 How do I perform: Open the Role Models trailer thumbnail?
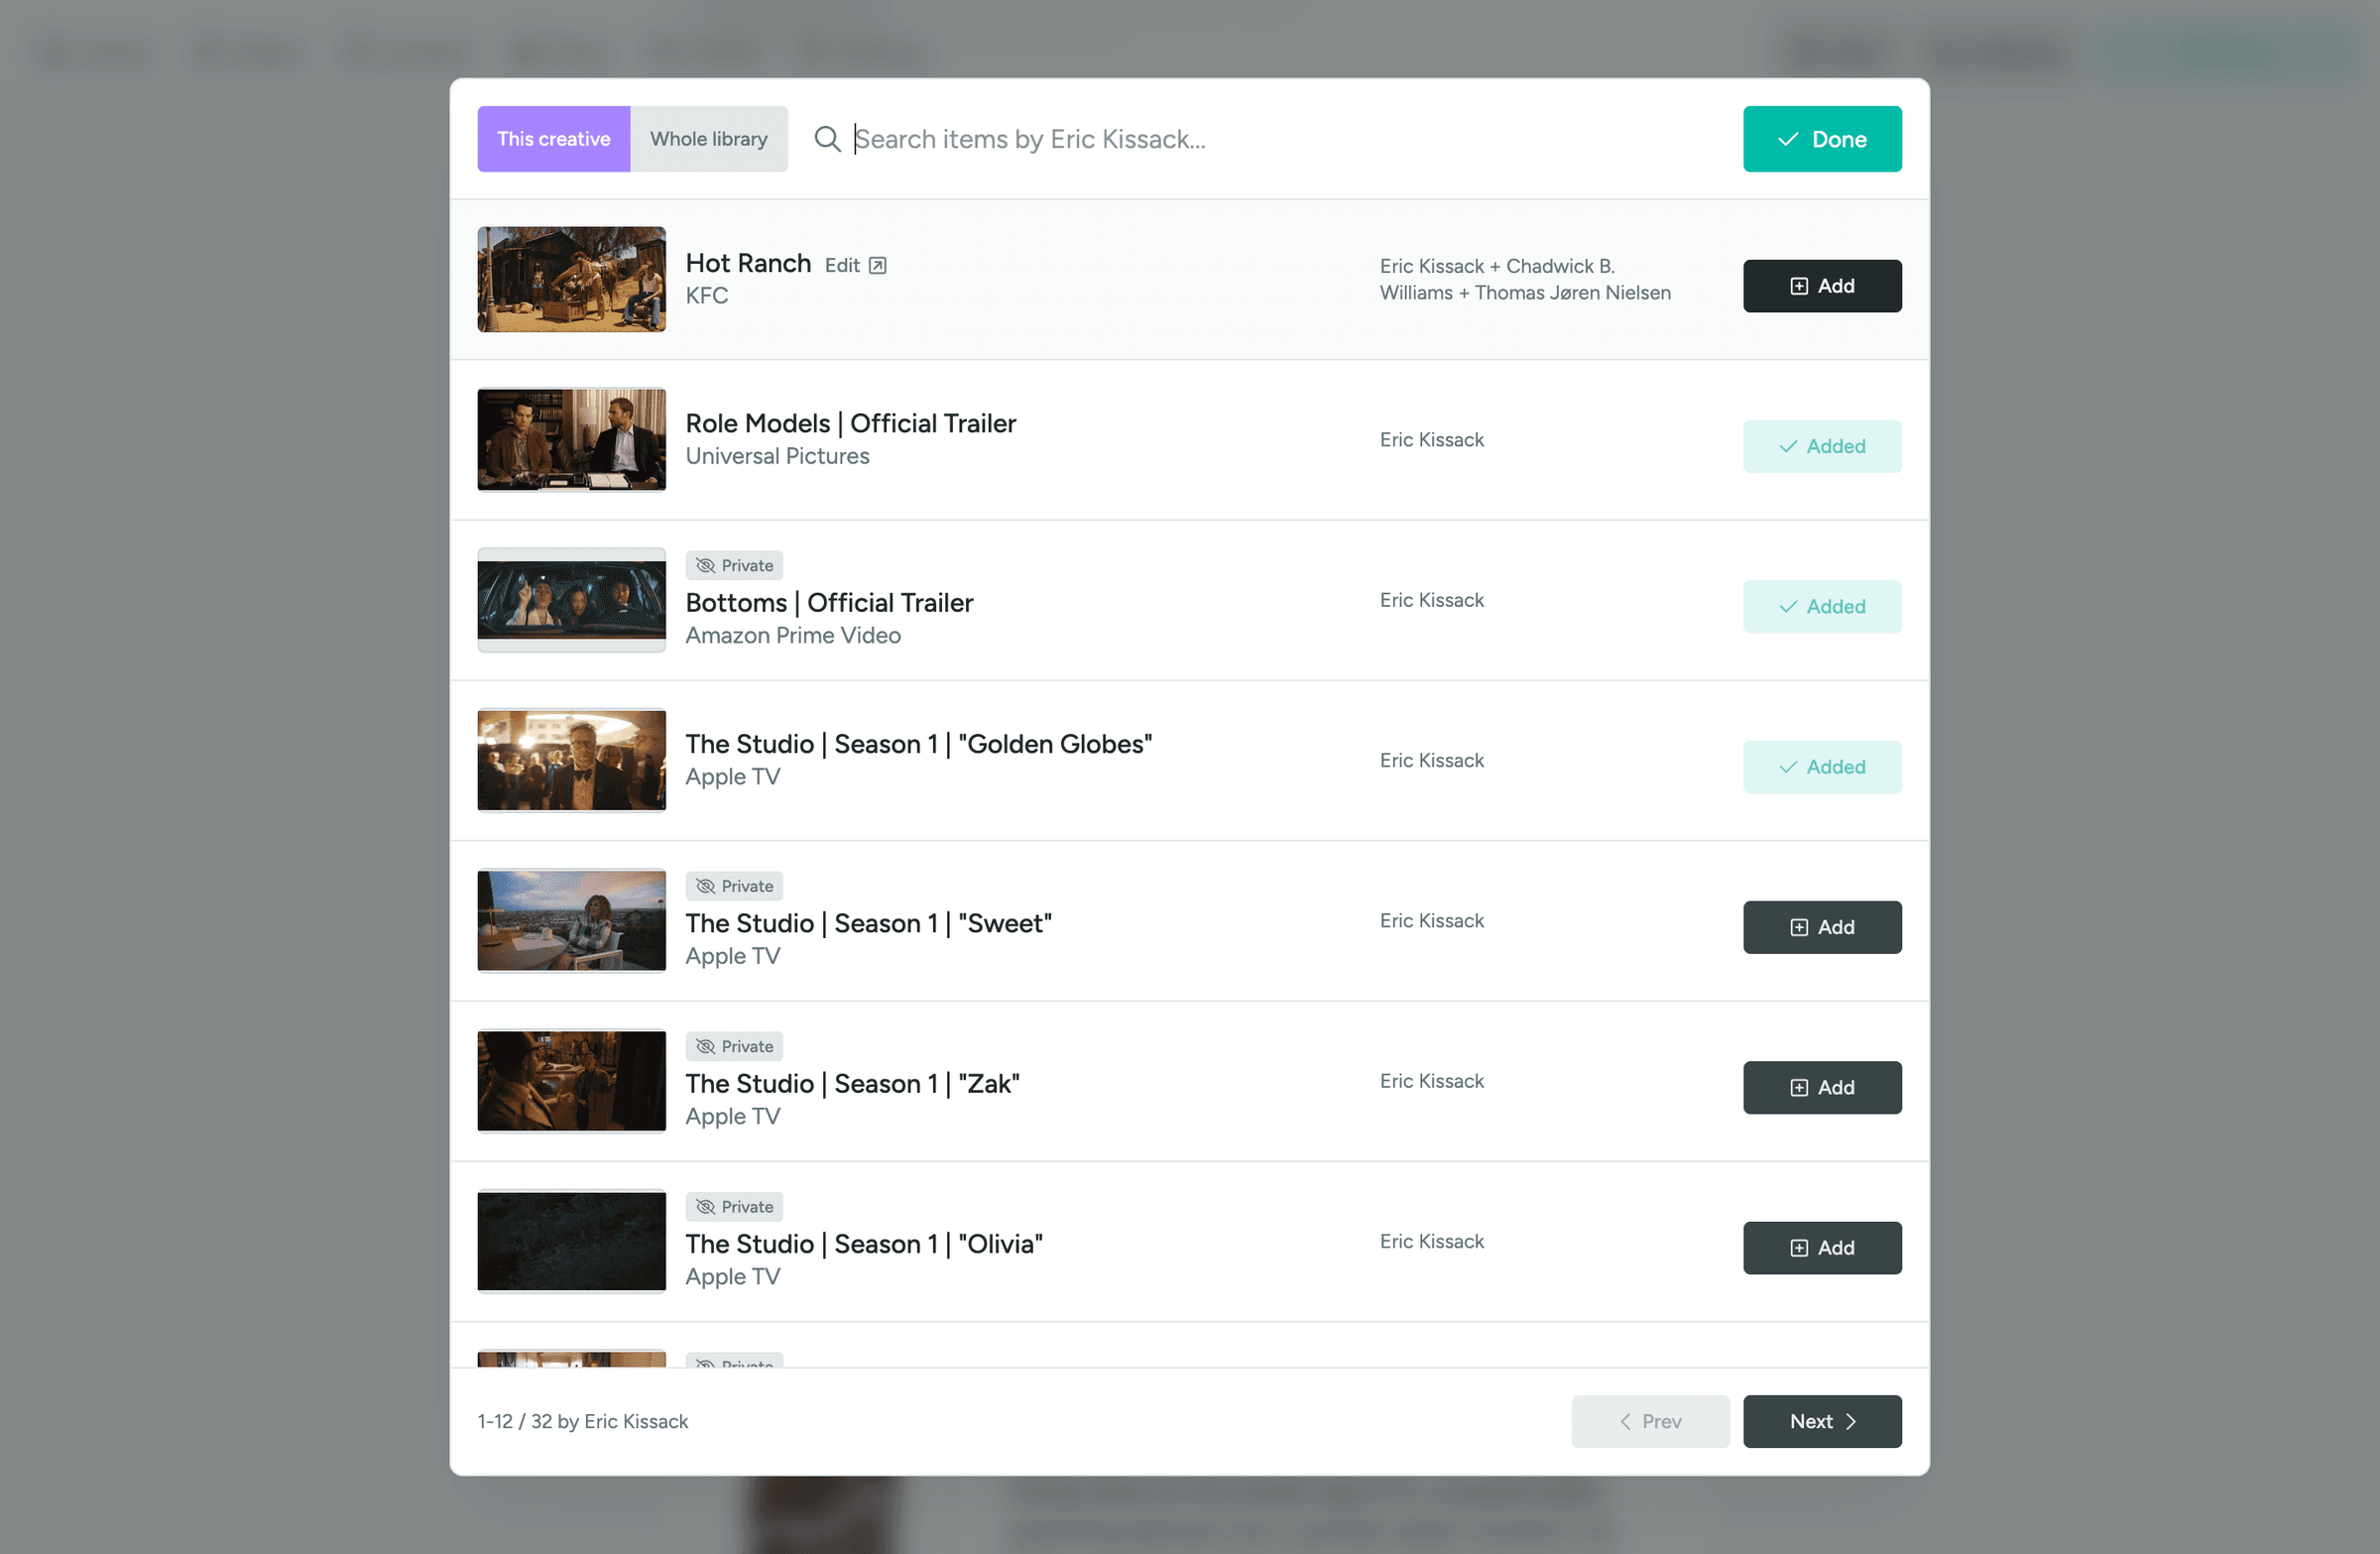pyautogui.click(x=571, y=440)
